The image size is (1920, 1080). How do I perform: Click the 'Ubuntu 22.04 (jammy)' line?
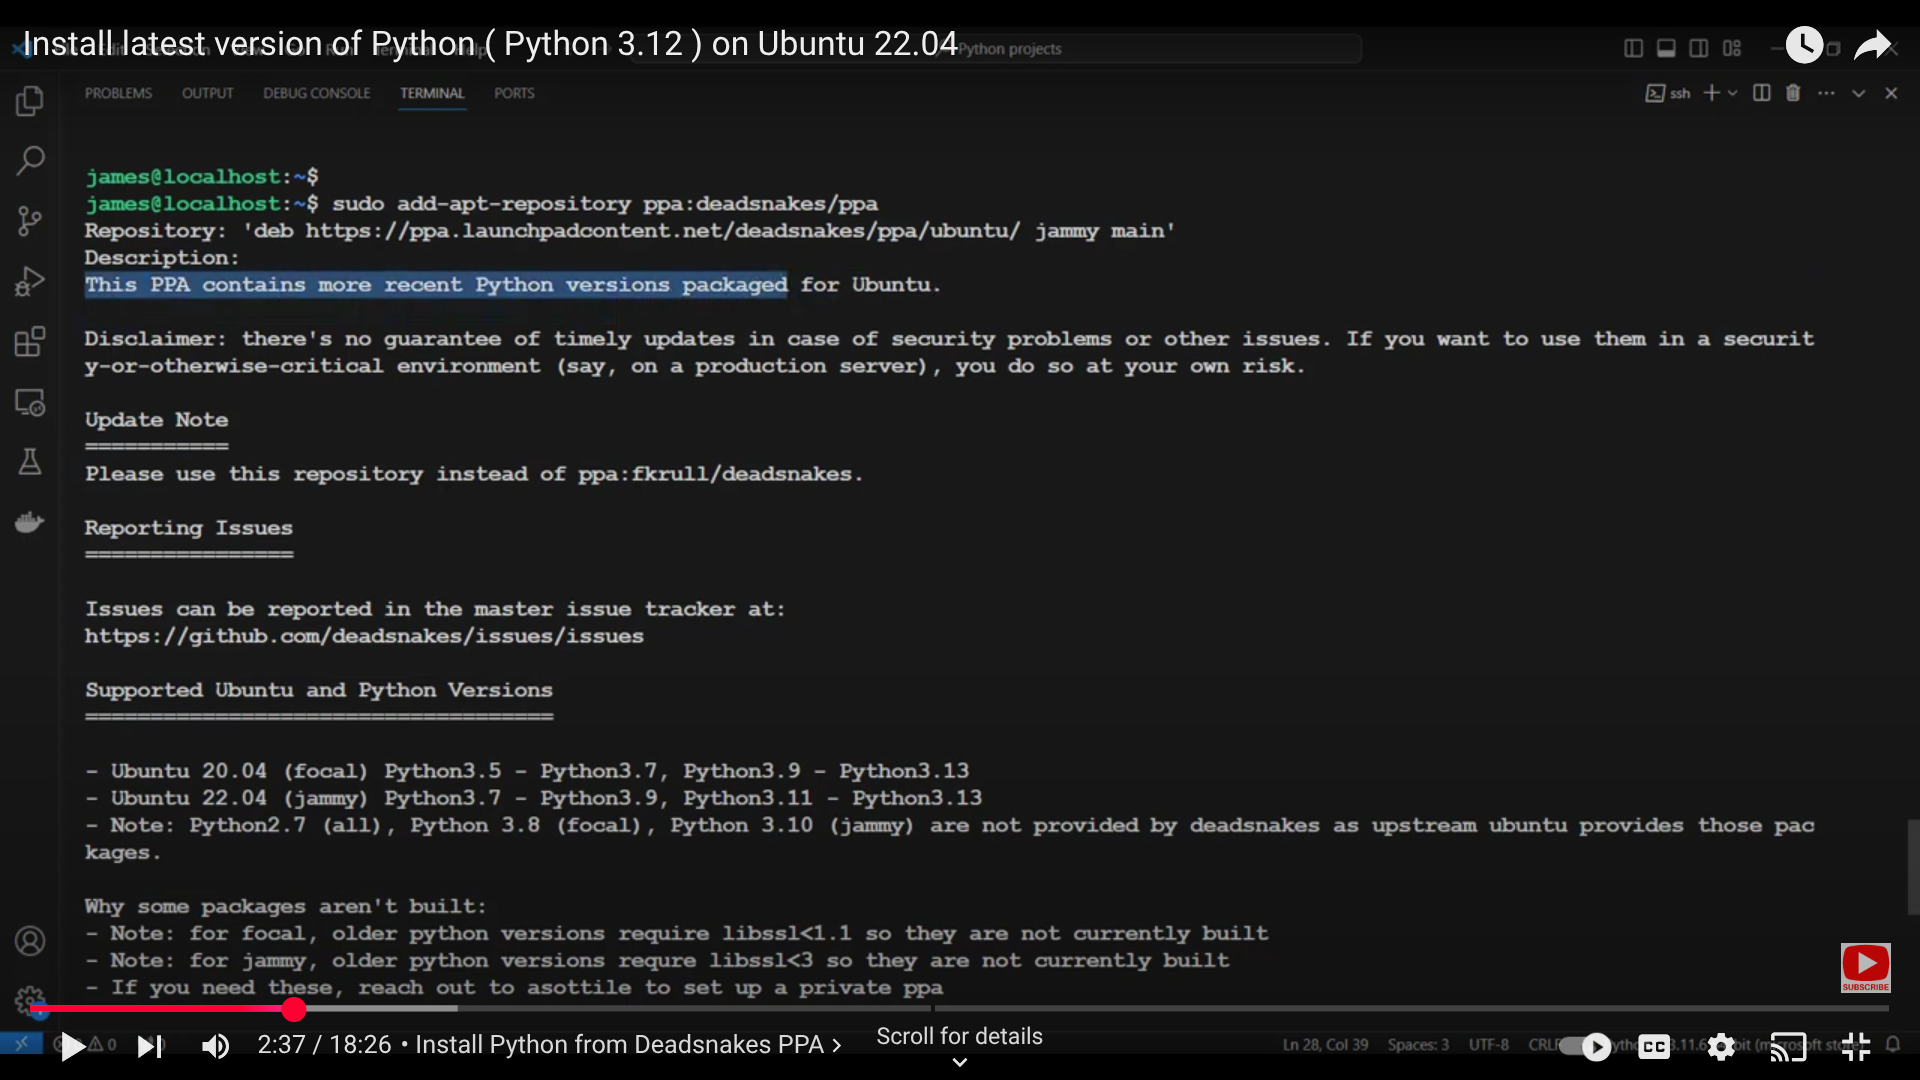coord(534,798)
